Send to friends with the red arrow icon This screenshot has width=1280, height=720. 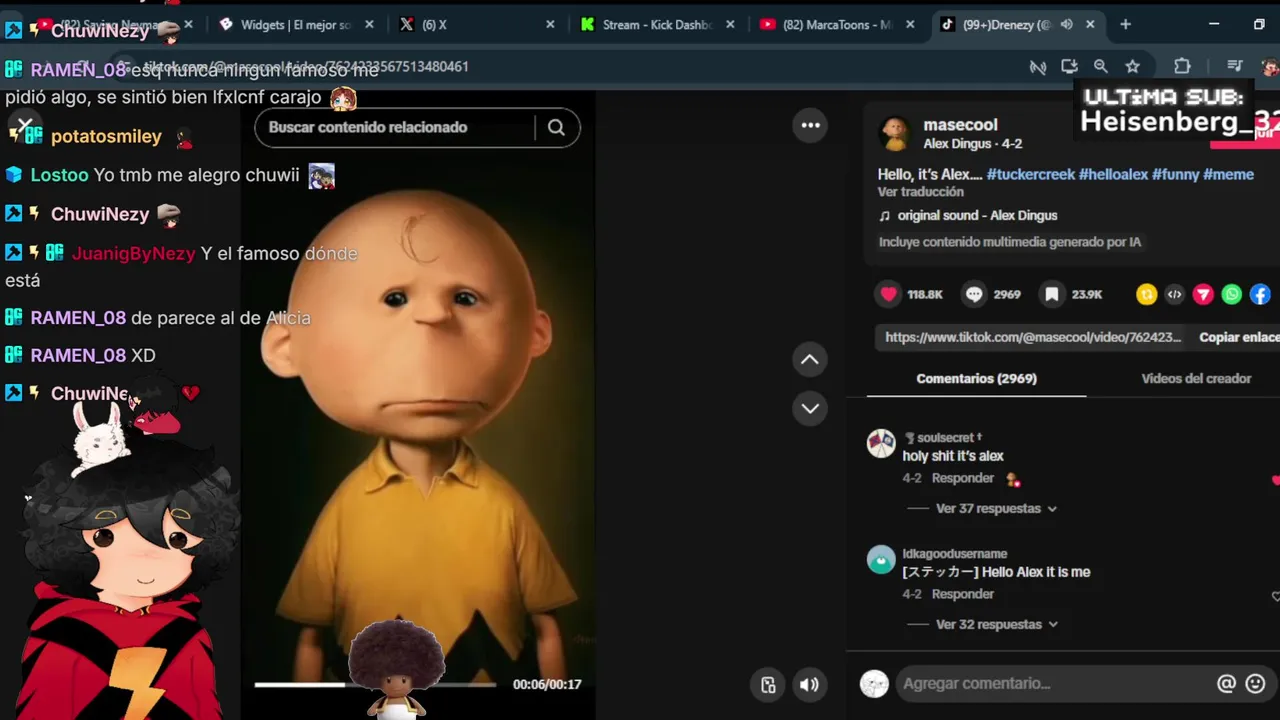coord(1203,294)
